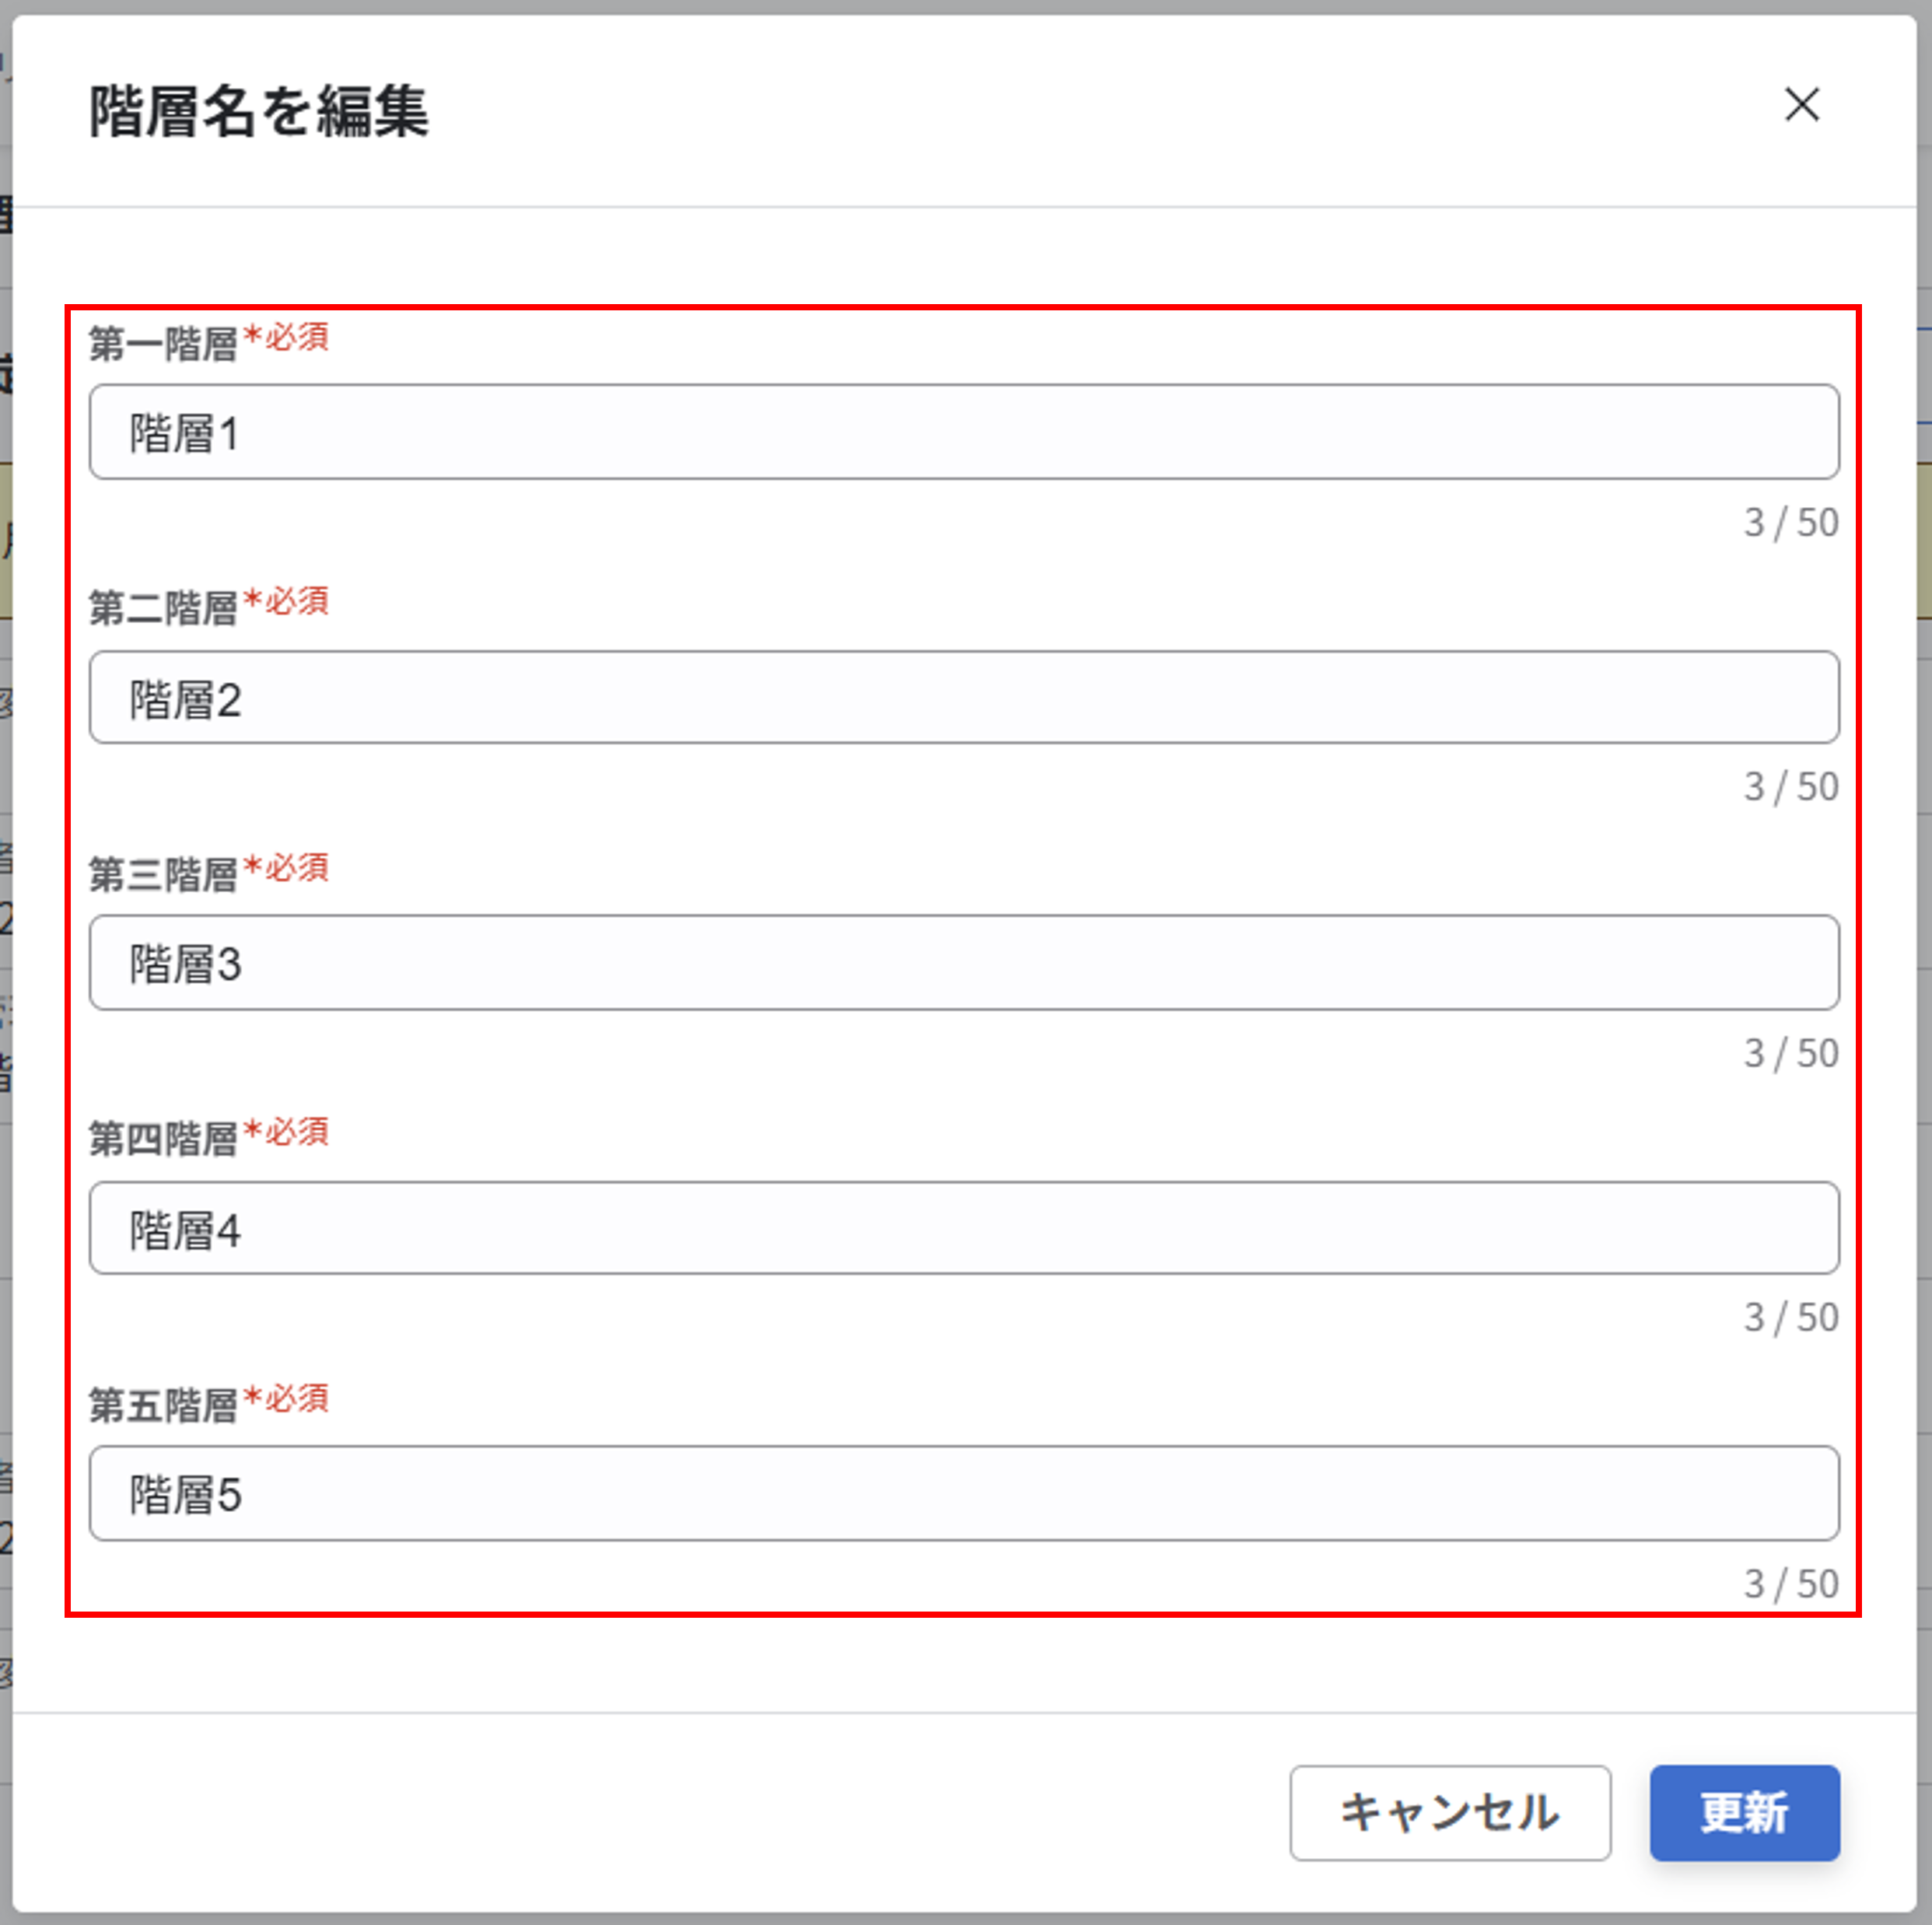Click the 階層名を編集 dialog title
The image size is (1932, 1925).
(259, 110)
